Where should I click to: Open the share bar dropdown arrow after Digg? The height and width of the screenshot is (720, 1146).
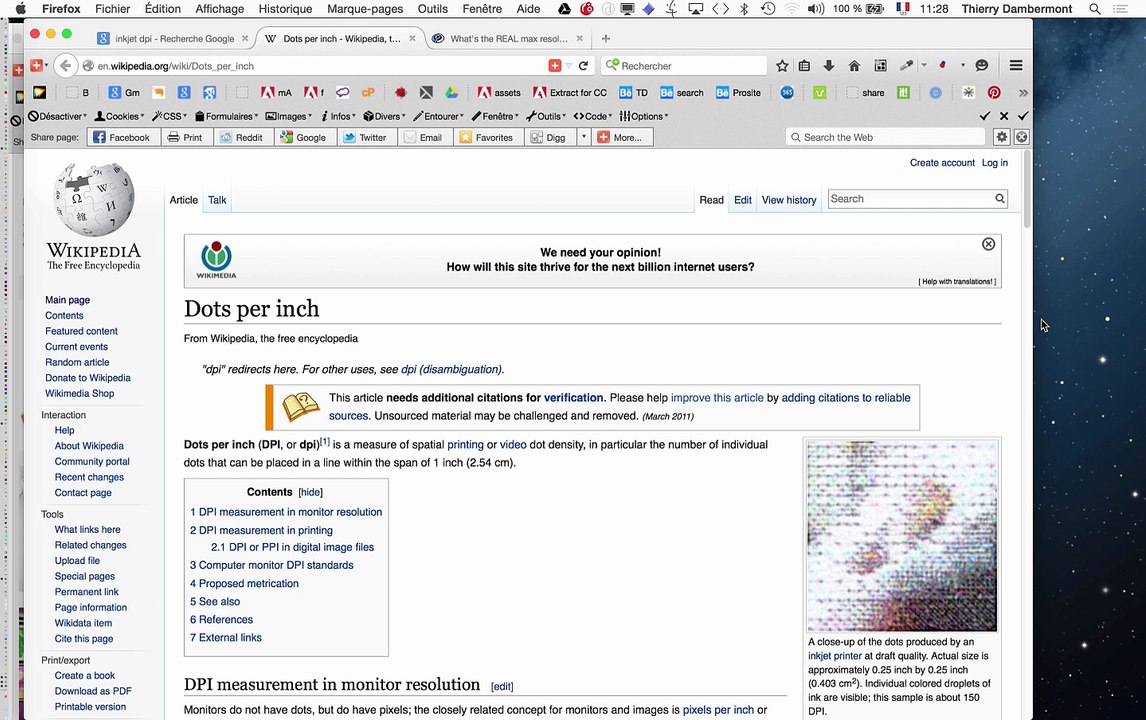click(583, 137)
